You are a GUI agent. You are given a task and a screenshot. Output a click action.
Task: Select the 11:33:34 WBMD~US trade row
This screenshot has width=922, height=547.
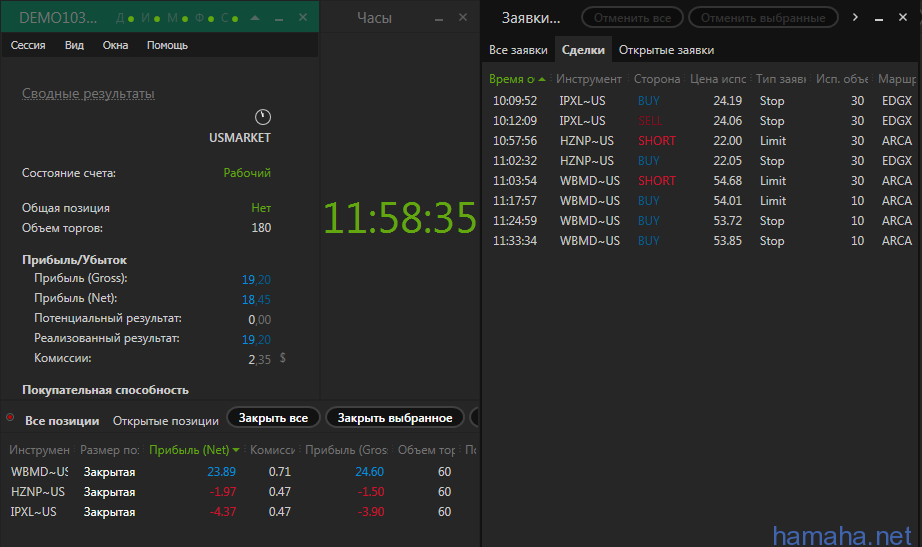tap(702, 241)
